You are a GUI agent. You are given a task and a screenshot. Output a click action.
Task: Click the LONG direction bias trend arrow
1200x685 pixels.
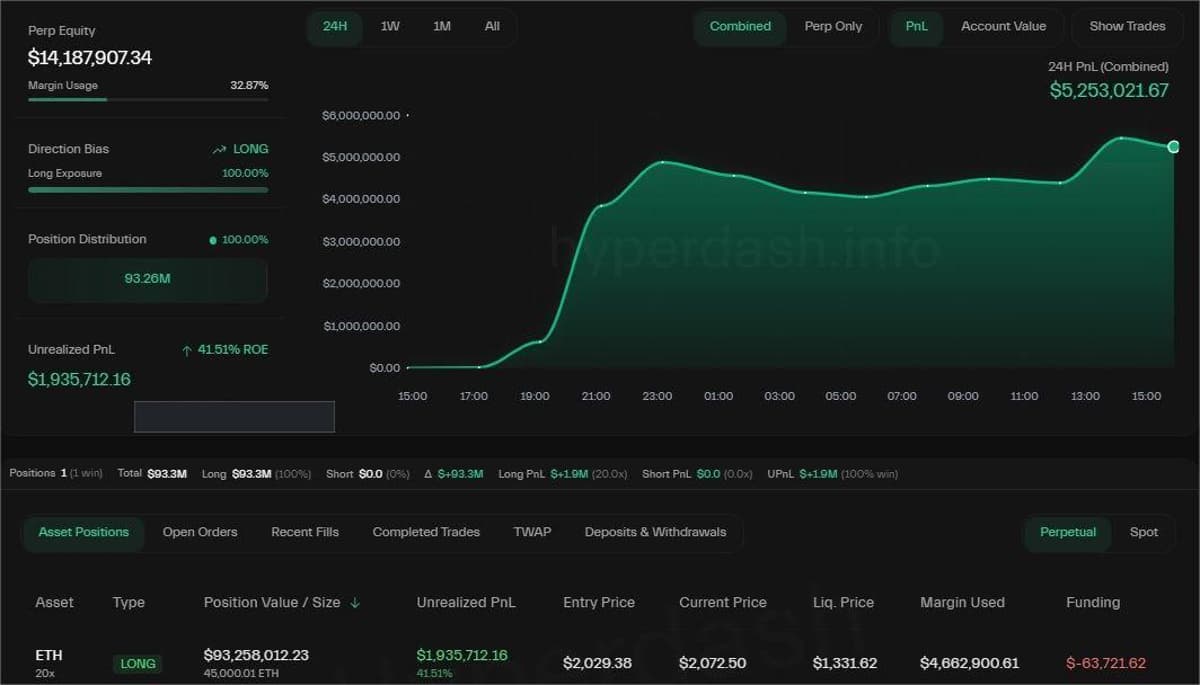click(x=219, y=148)
